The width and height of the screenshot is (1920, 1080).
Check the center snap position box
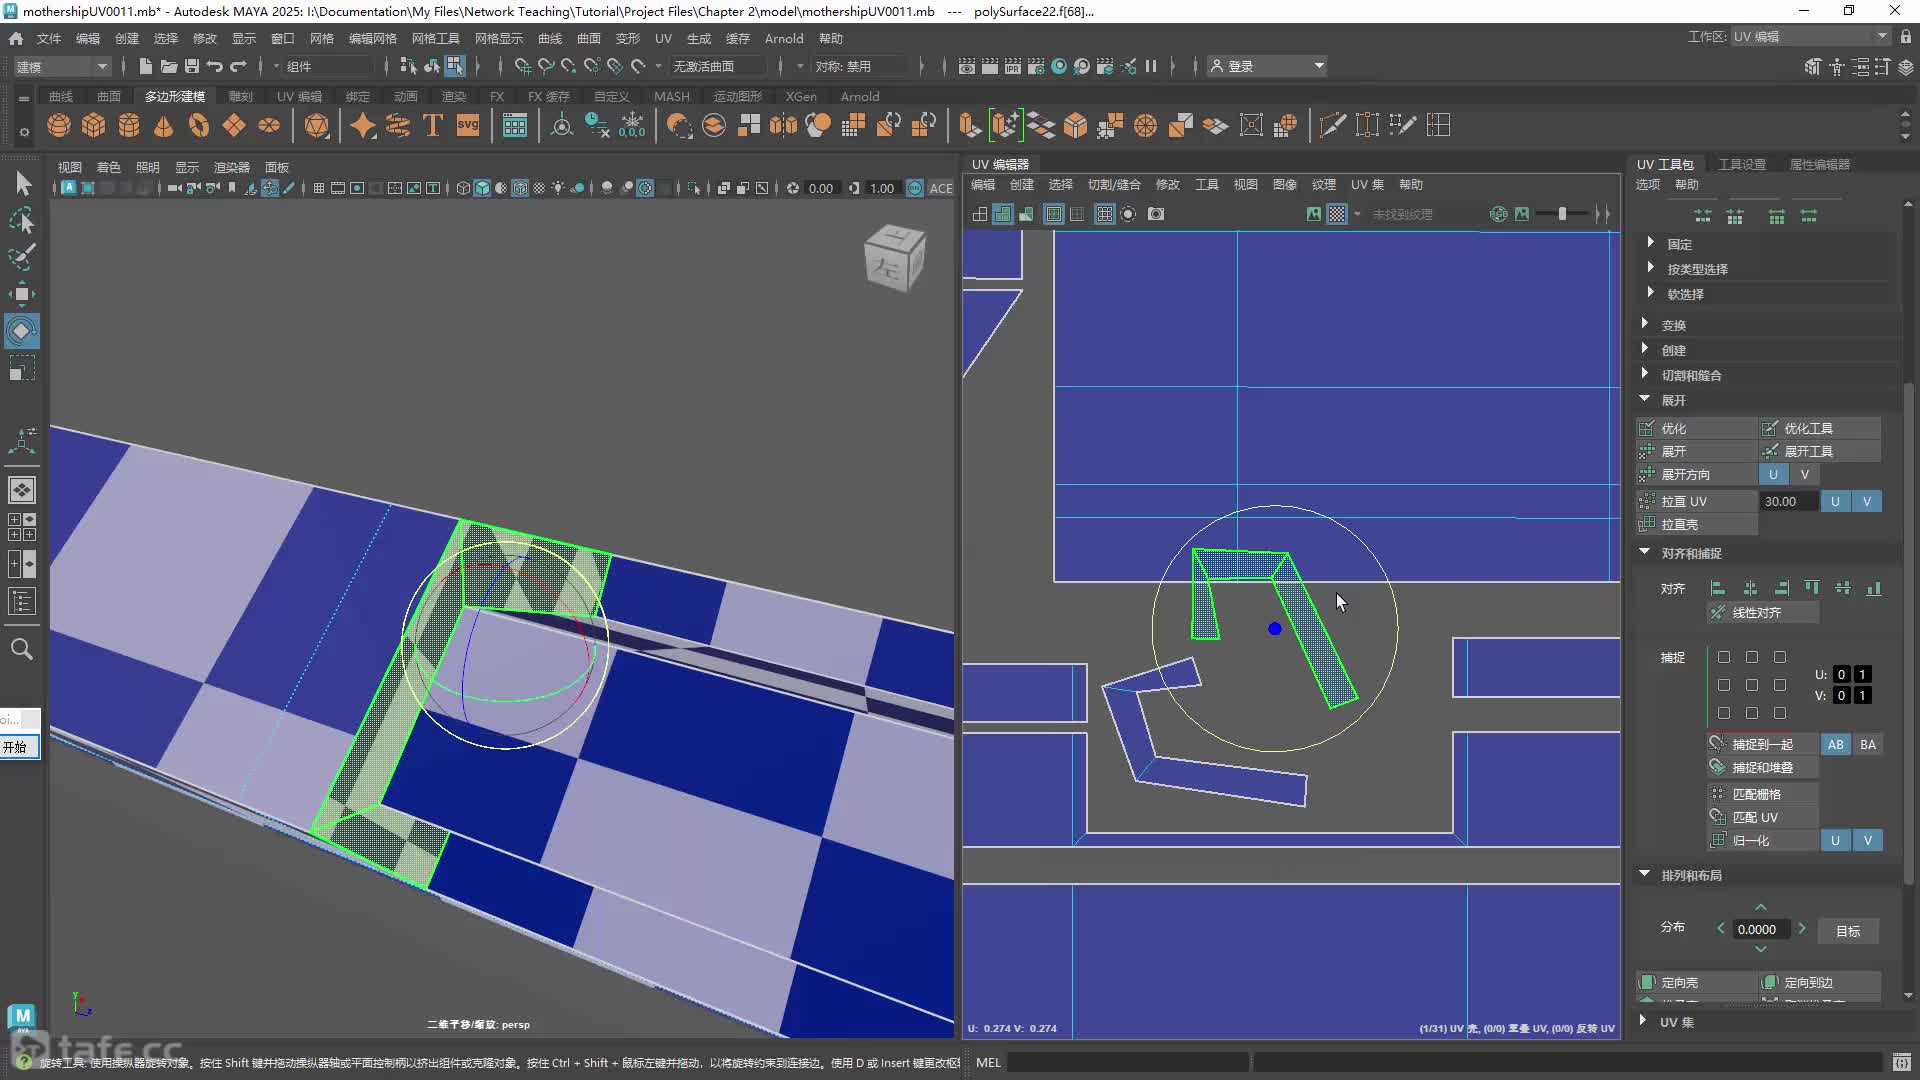(1752, 685)
